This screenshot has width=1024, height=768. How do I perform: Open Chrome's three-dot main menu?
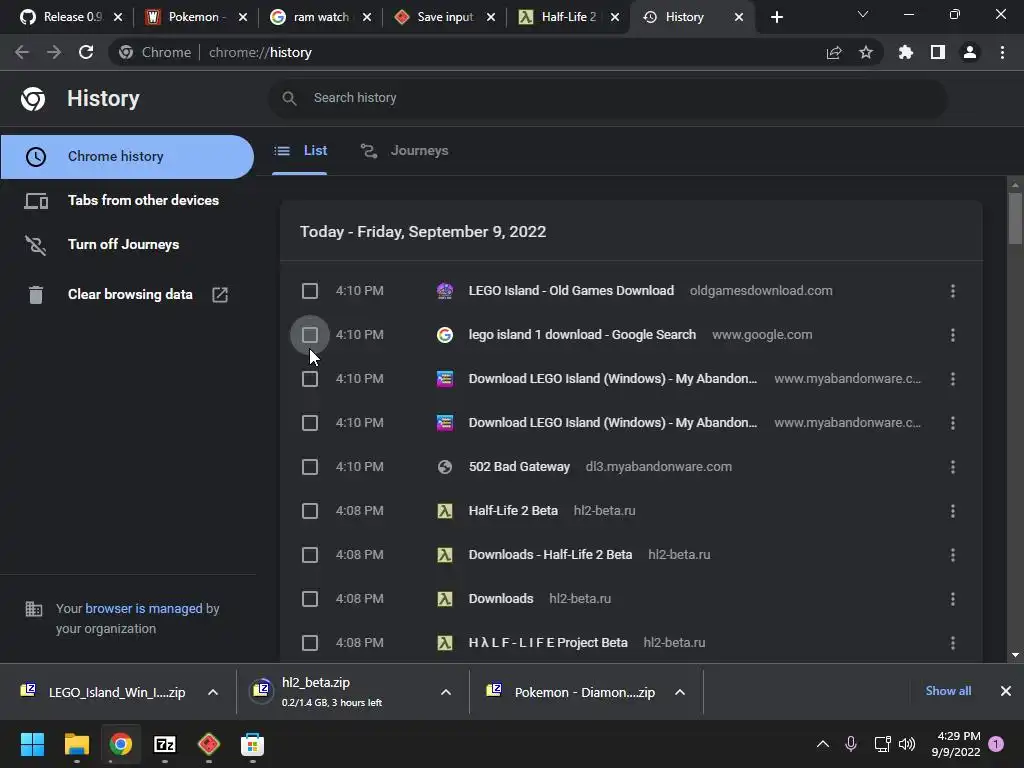1002,52
